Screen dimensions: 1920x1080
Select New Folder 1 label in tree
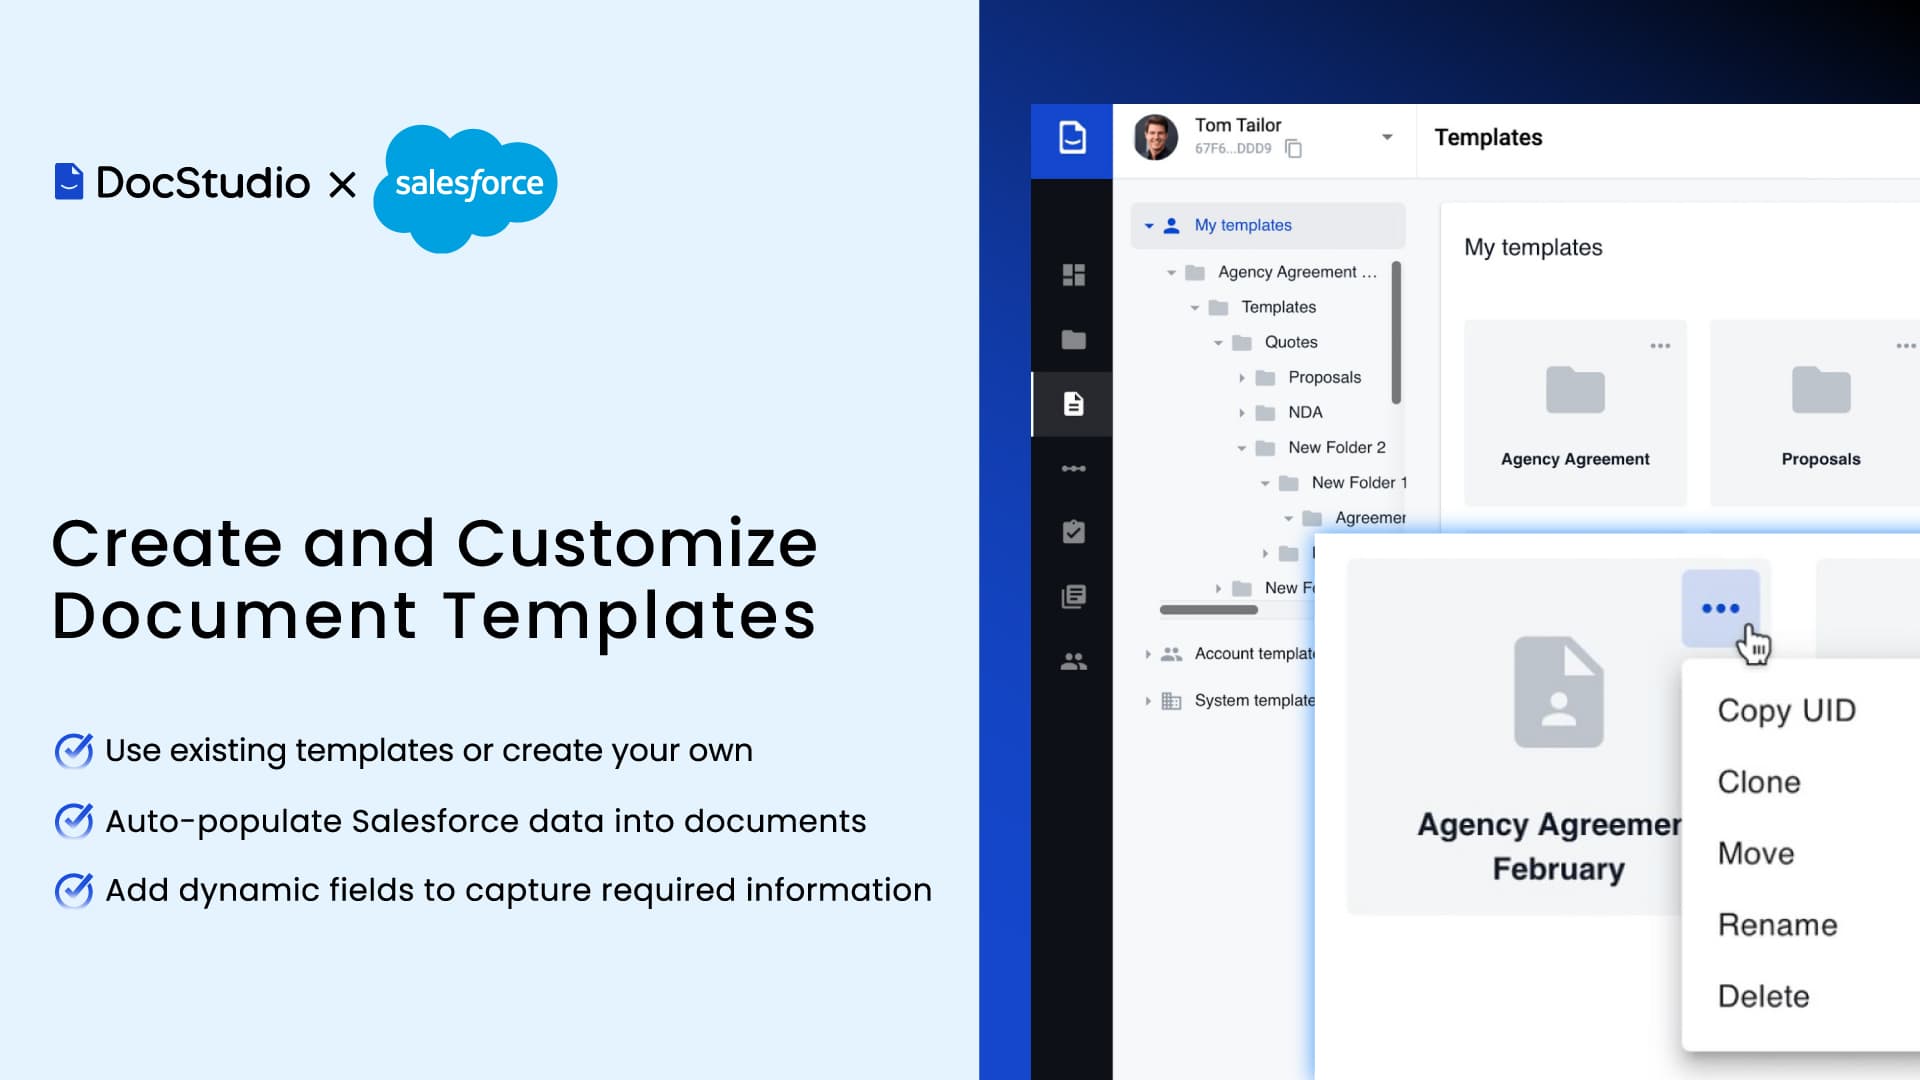point(1359,482)
